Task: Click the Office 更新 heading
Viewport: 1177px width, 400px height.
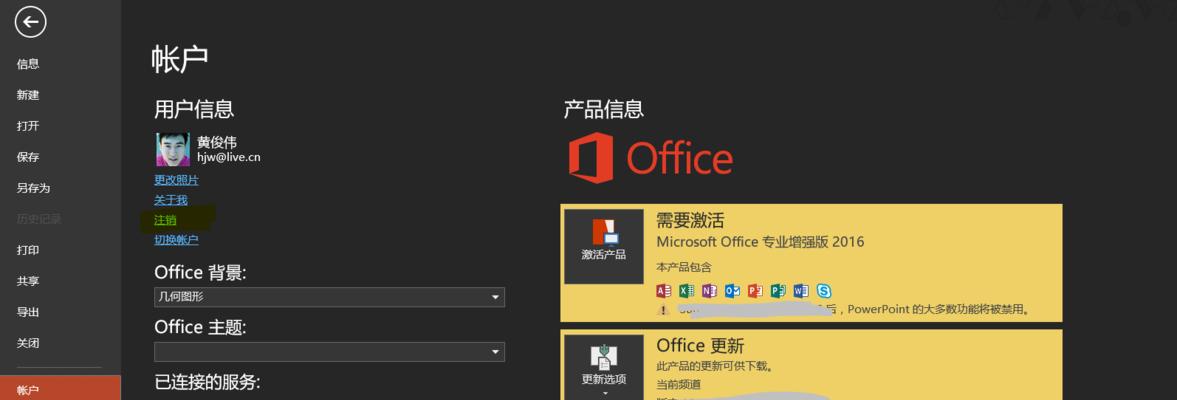Action: click(700, 345)
